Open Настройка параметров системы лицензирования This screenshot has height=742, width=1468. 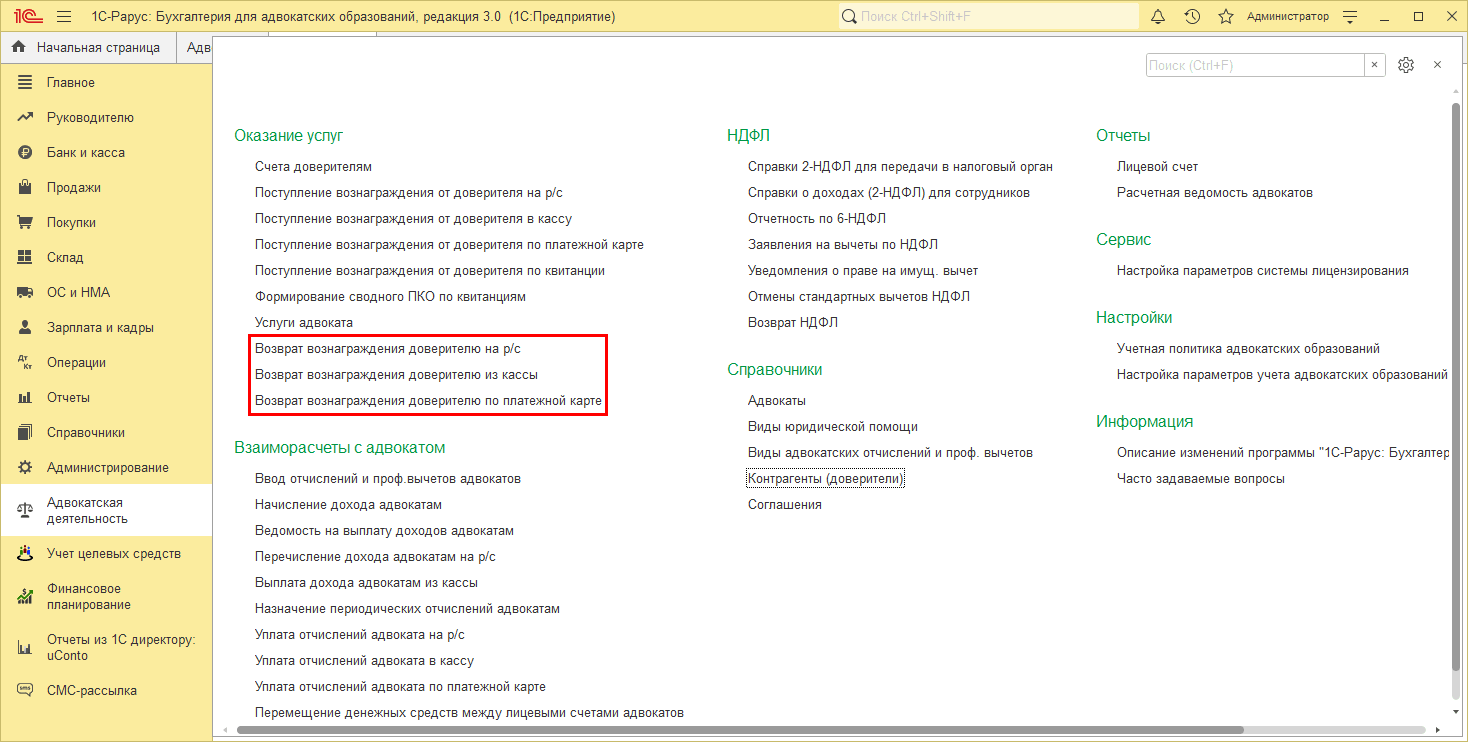click(1263, 270)
